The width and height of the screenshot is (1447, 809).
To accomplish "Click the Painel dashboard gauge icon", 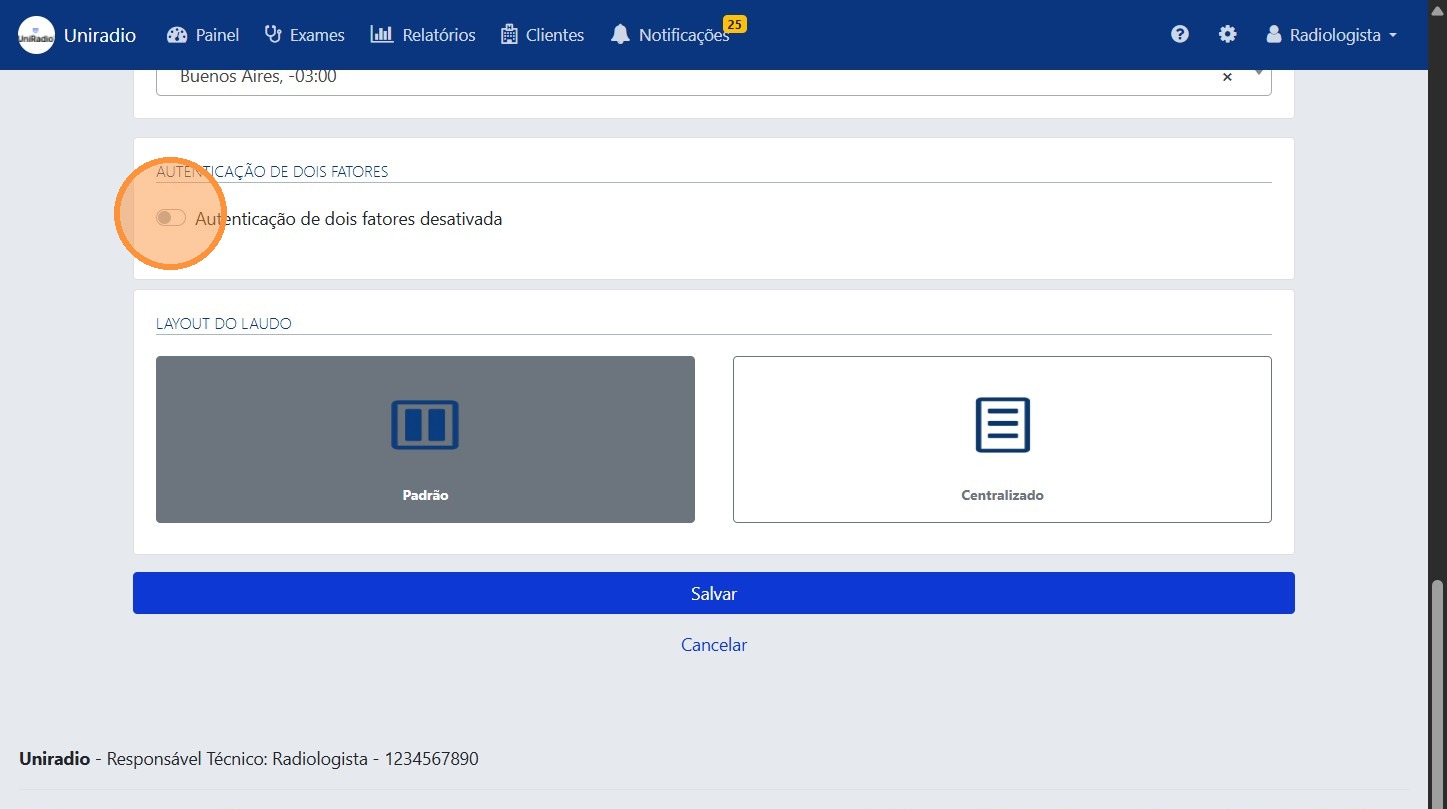I will 177,35.
